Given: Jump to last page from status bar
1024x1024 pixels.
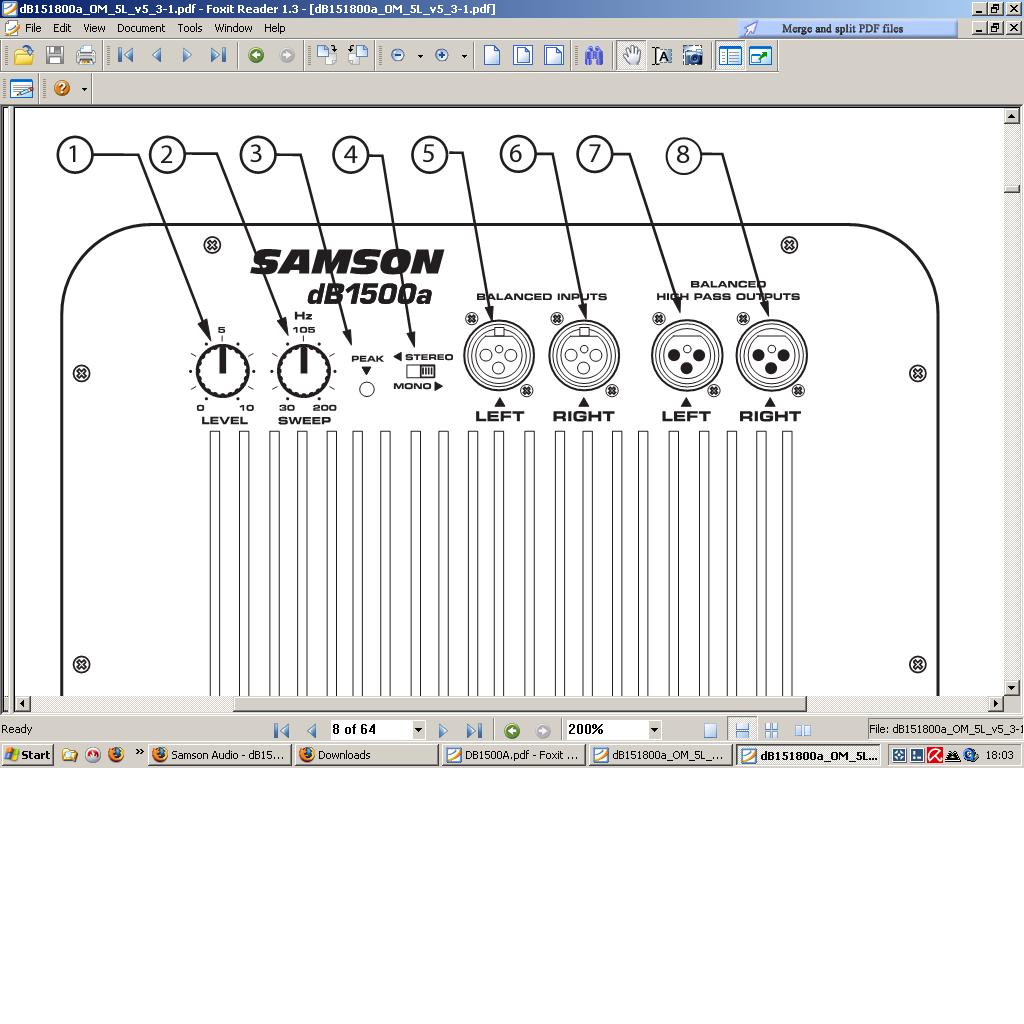Looking at the screenshot, I should [x=474, y=730].
